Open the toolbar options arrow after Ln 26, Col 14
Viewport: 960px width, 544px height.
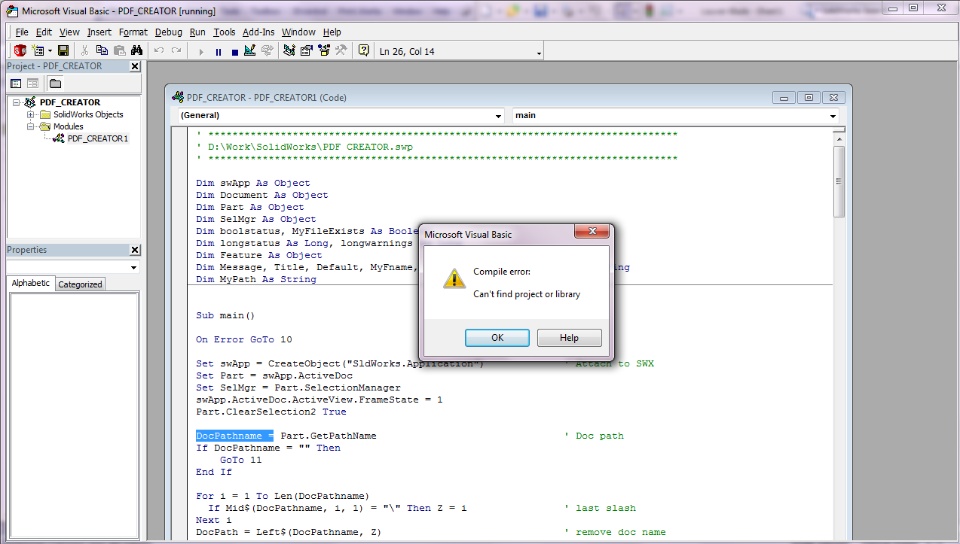tap(539, 53)
